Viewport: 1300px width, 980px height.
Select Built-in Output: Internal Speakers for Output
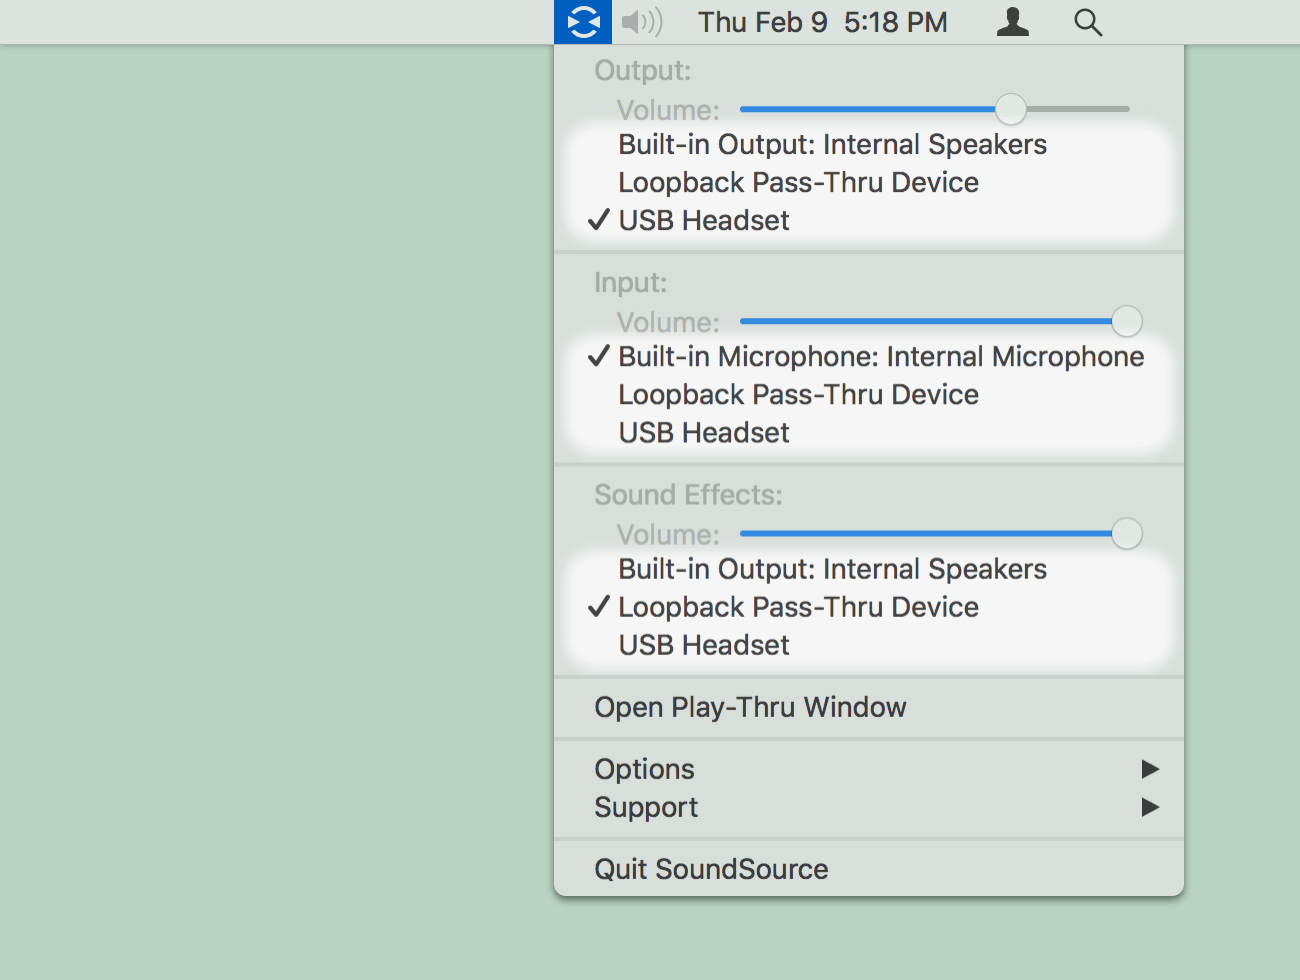point(869,145)
